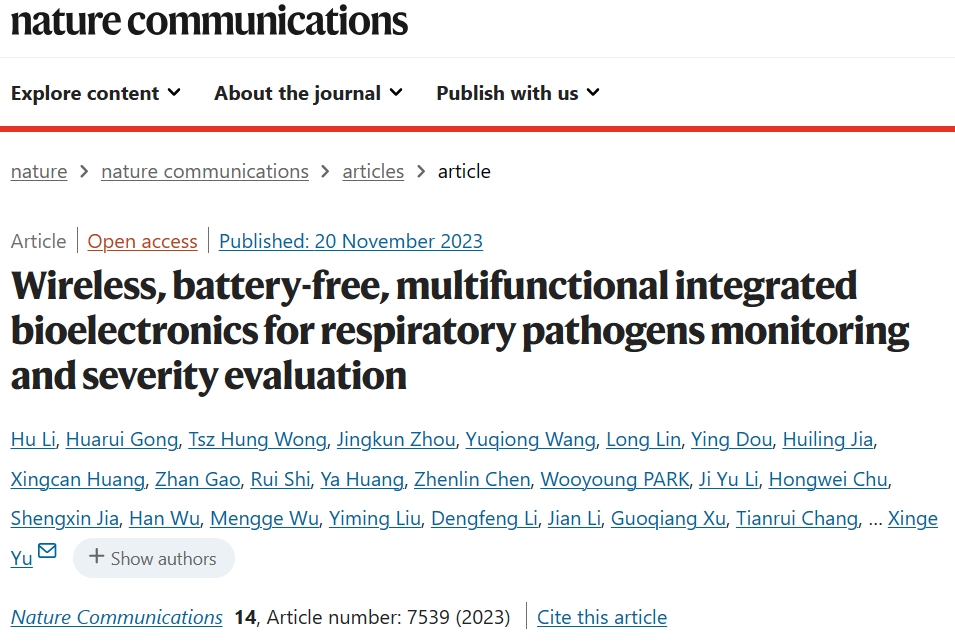The width and height of the screenshot is (955, 641).
Task: Click the nature communications logo
Action: 209,21
